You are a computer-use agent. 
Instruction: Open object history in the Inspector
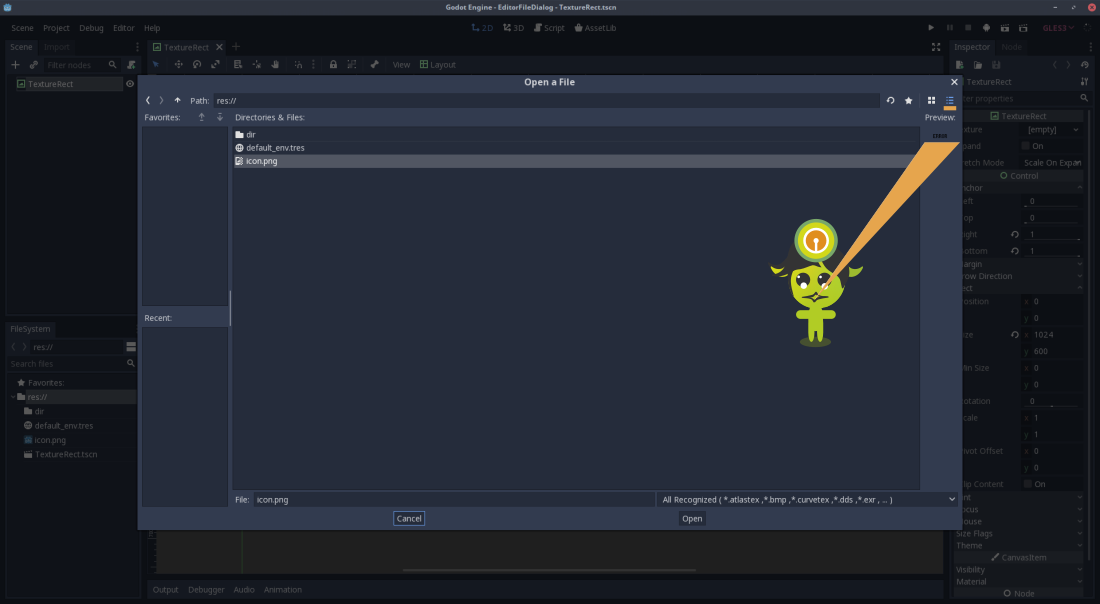coord(1085,65)
